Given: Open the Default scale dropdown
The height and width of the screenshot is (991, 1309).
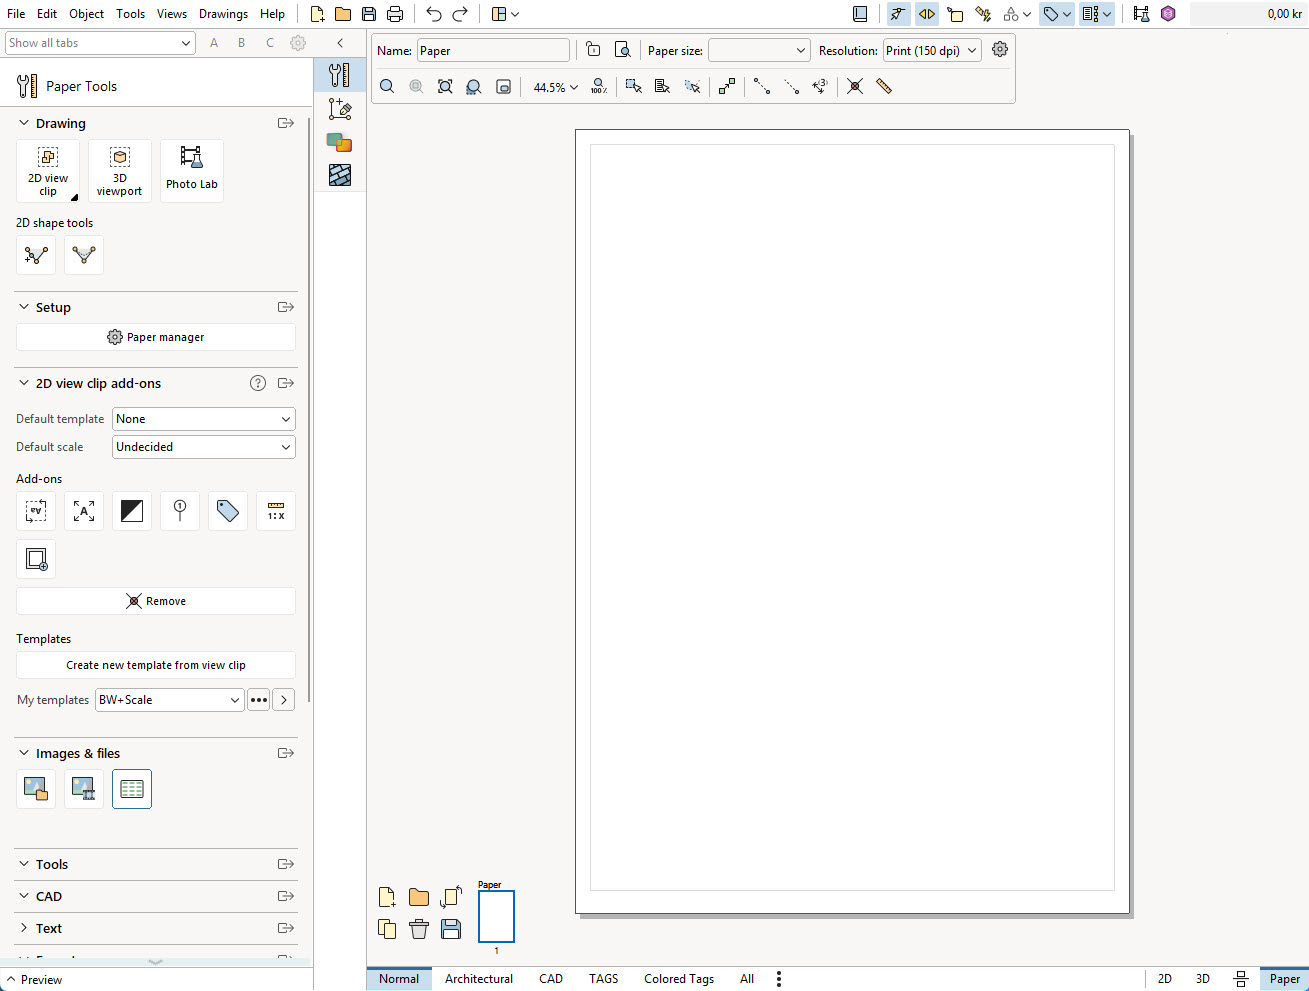Looking at the screenshot, I should [204, 447].
